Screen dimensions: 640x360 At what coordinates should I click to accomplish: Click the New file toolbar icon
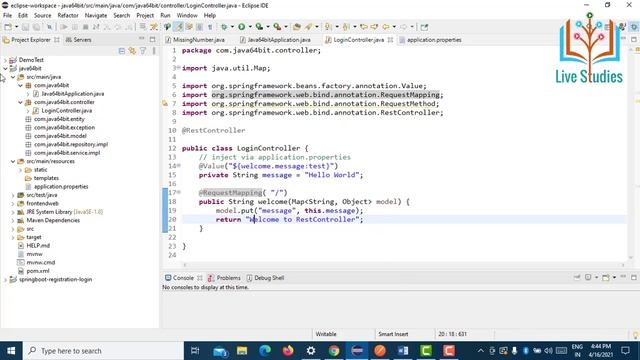8,27
